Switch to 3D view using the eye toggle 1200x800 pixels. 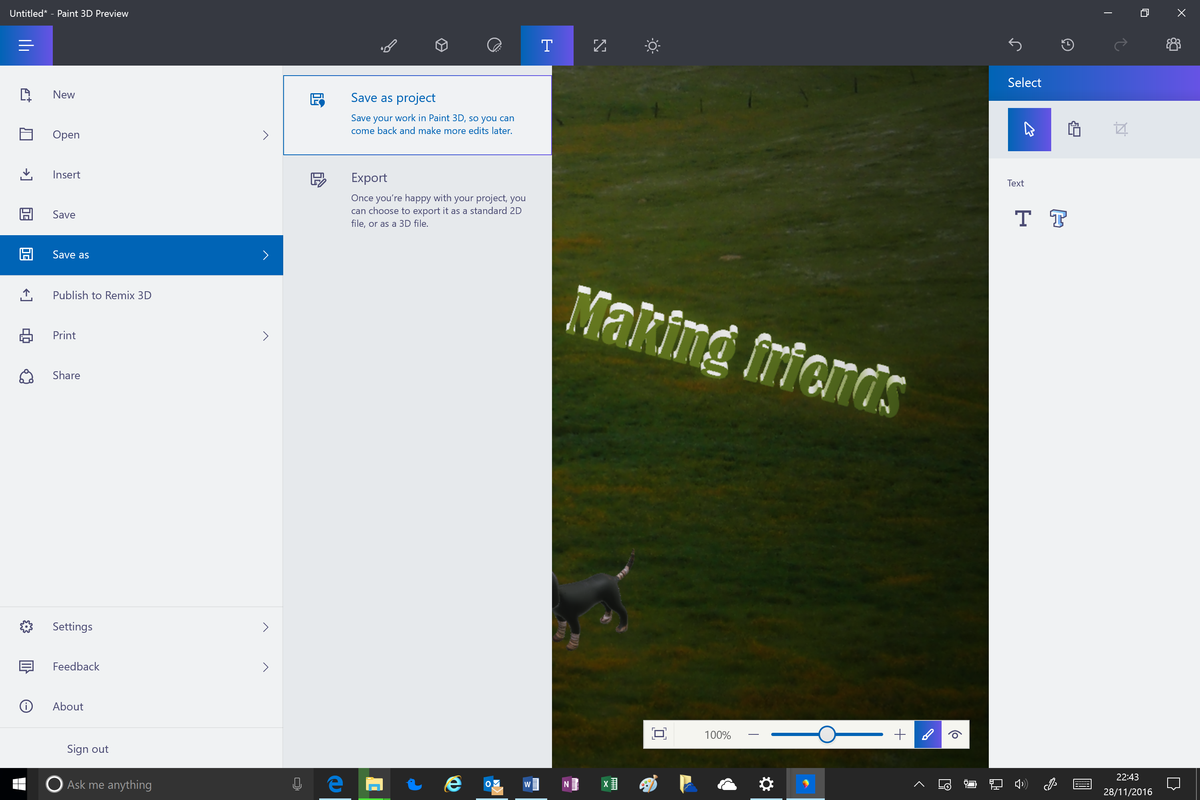pyautogui.click(x=955, y=734)
